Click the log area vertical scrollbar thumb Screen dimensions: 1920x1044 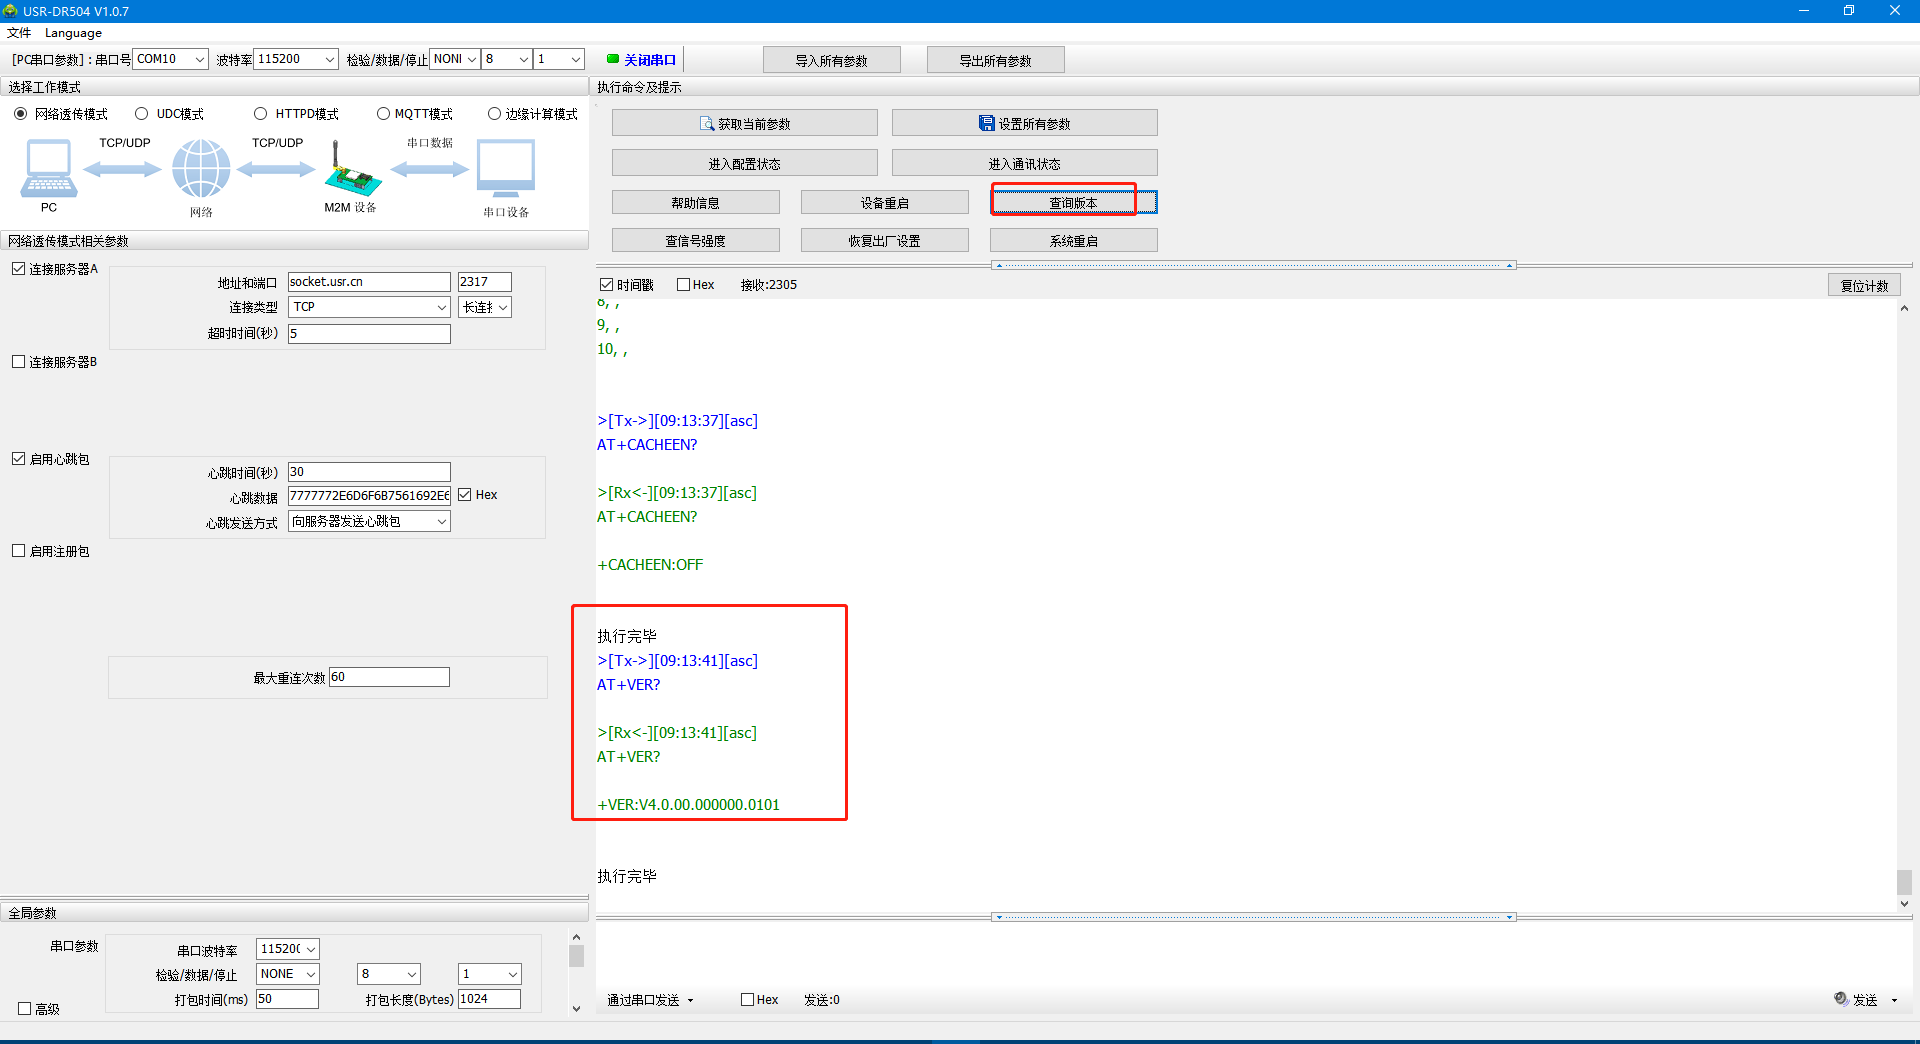pos(1904,881)
